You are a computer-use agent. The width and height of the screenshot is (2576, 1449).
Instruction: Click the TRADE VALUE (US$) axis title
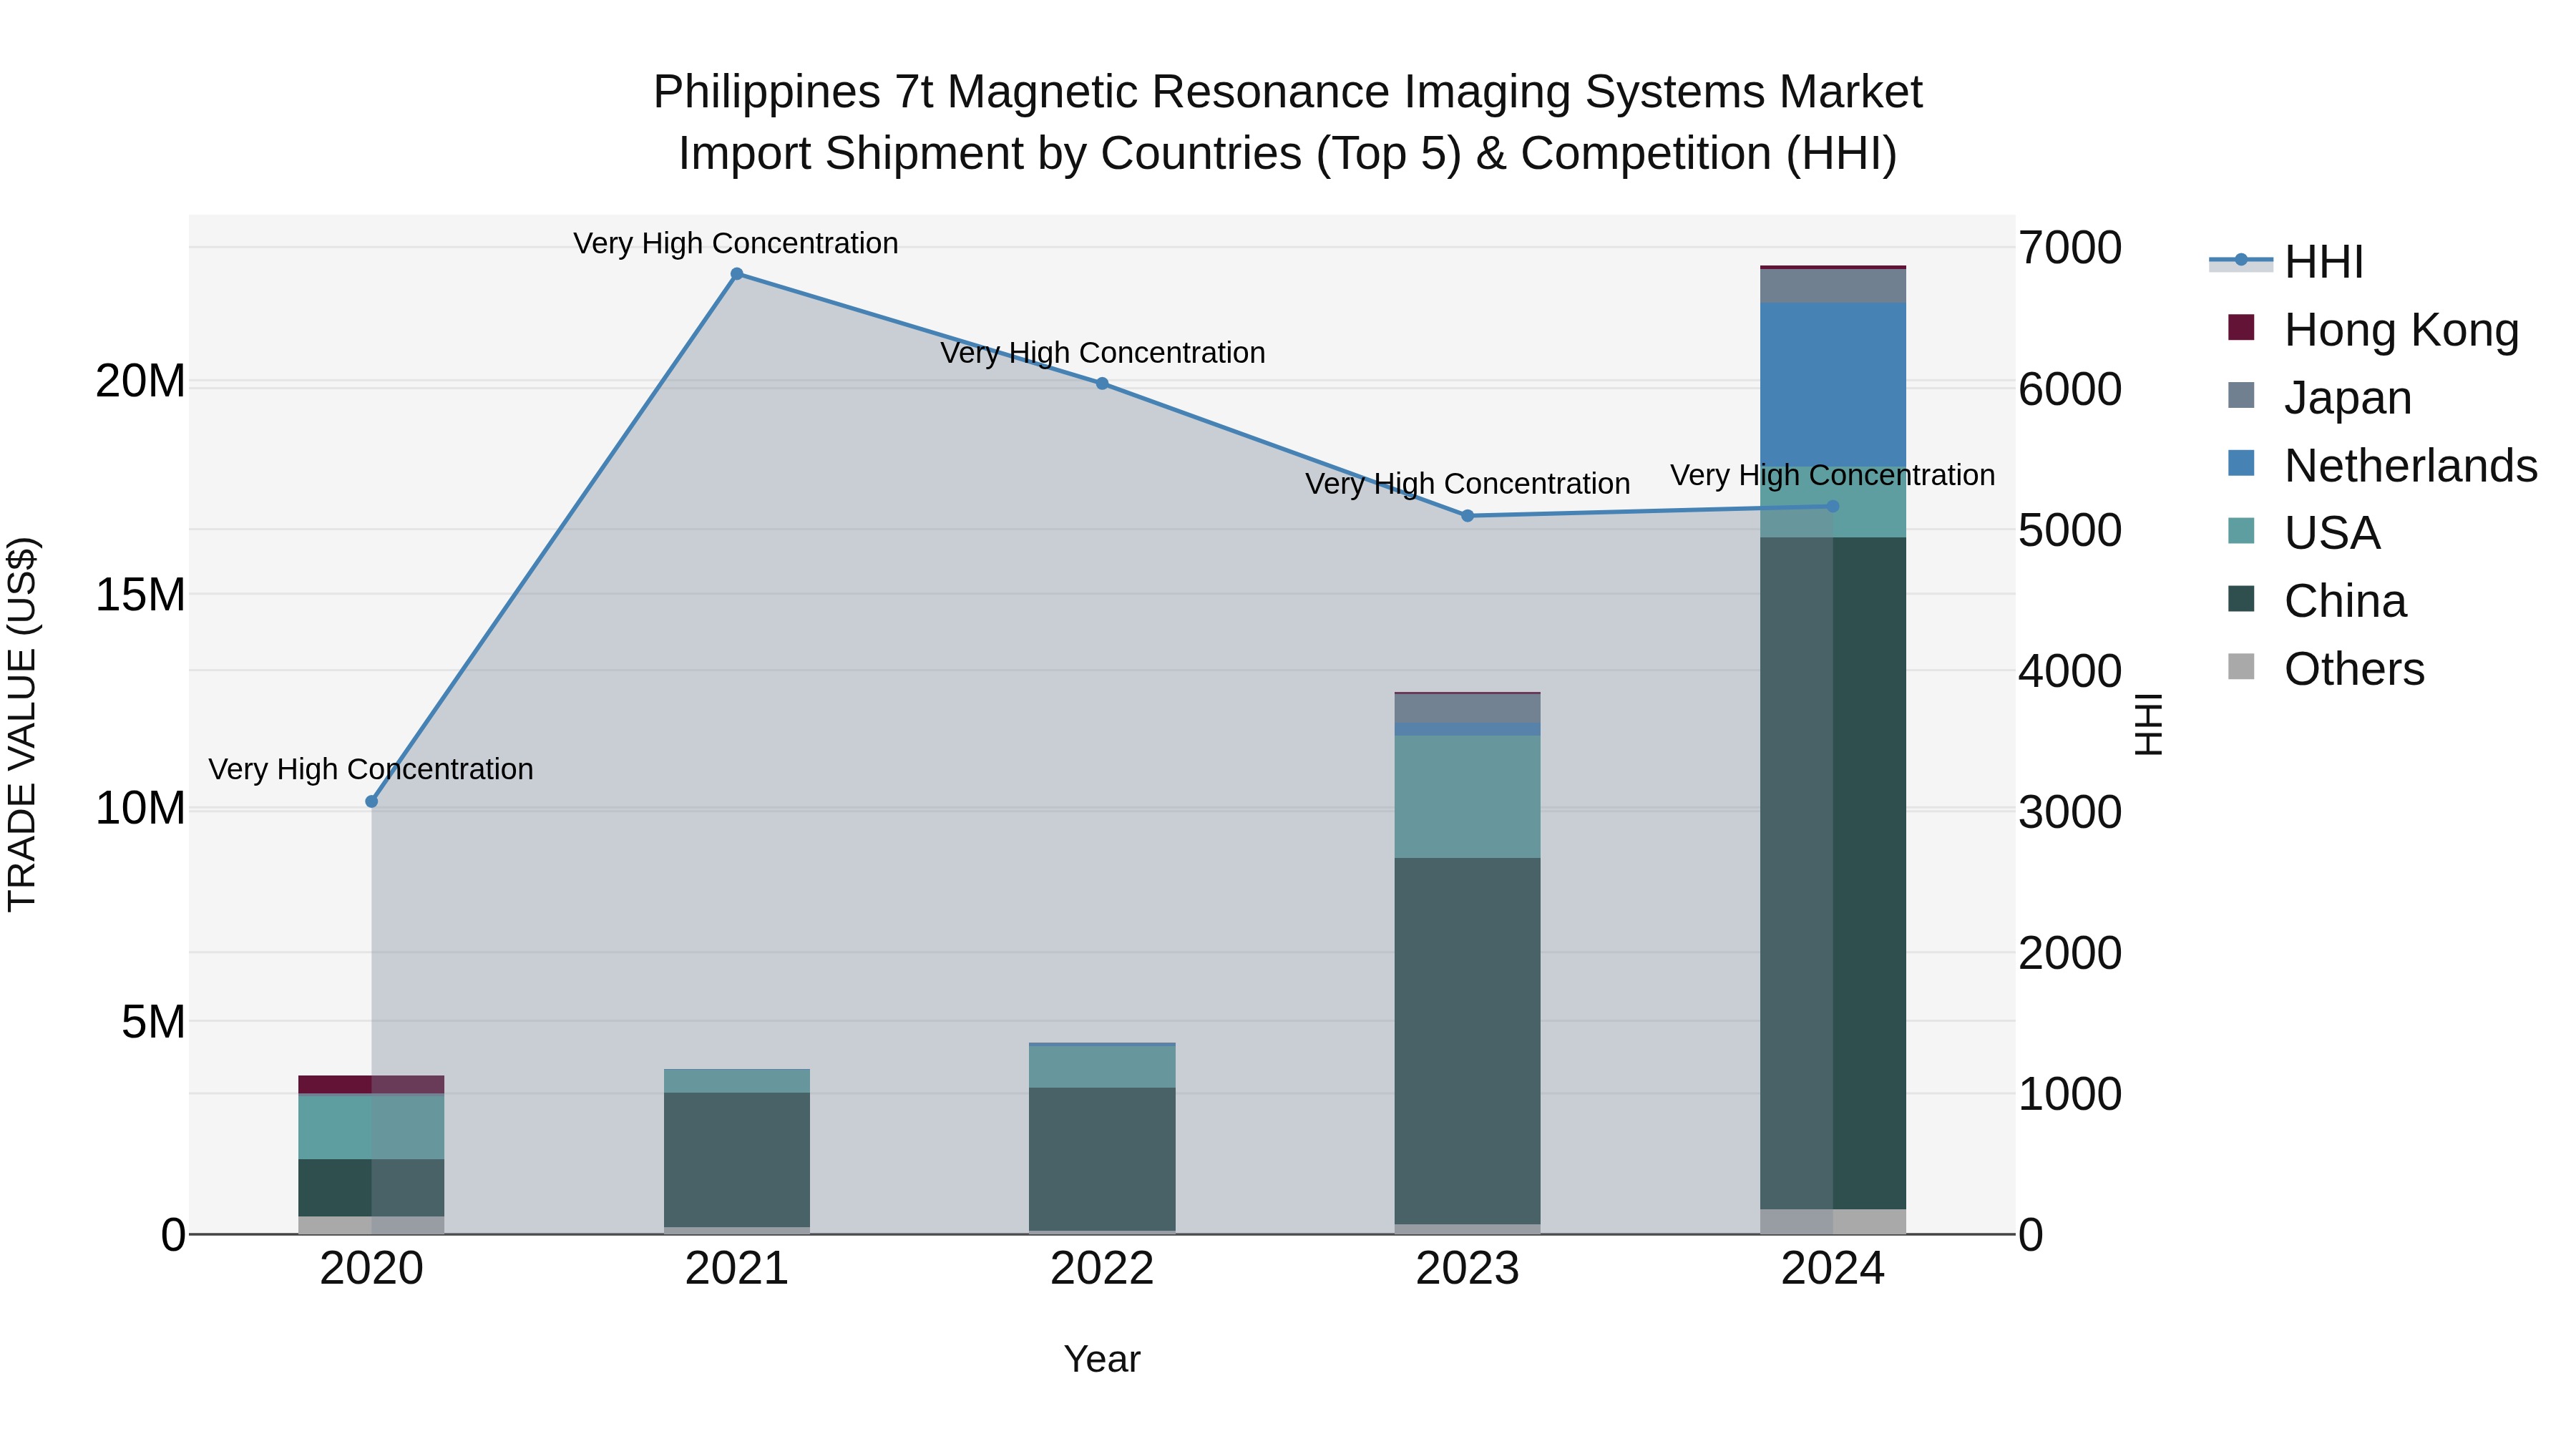22,724
